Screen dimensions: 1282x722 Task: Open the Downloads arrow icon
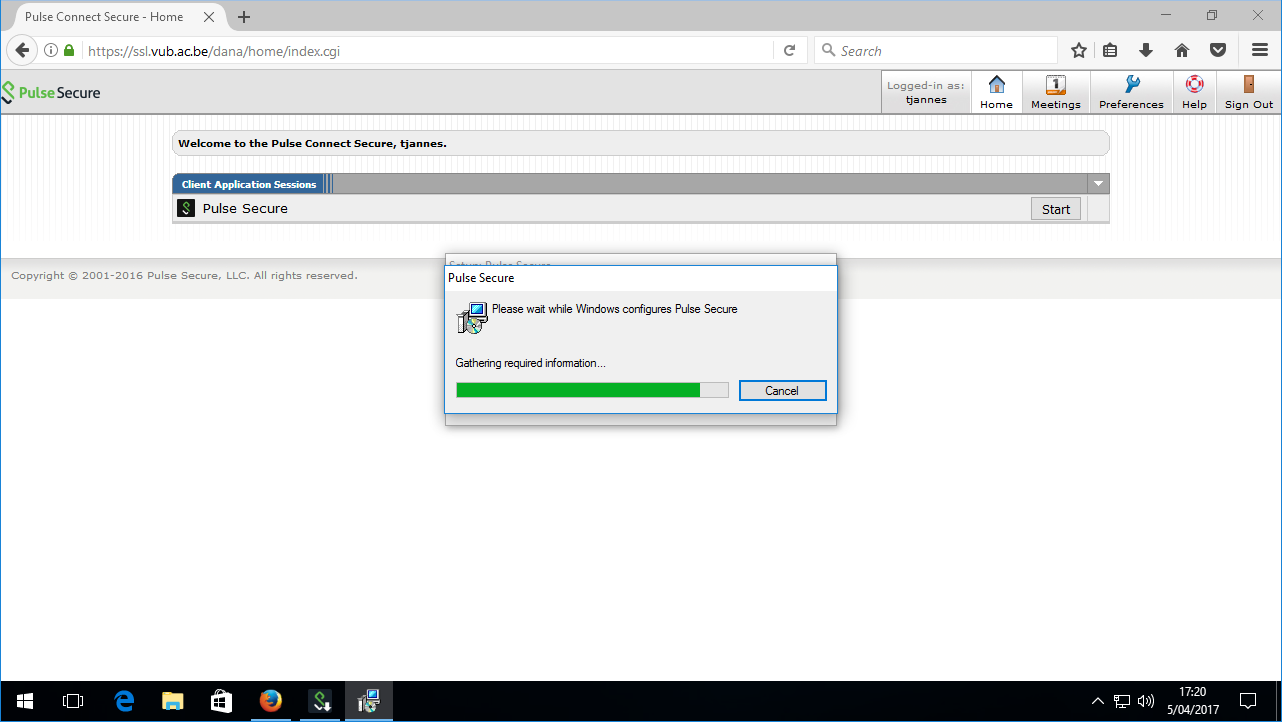click(x=1146, y=50)
